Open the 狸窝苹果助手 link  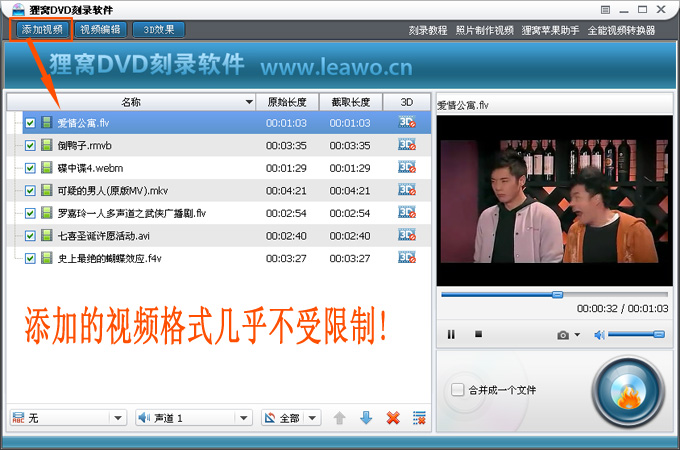[x=550, y=30]
